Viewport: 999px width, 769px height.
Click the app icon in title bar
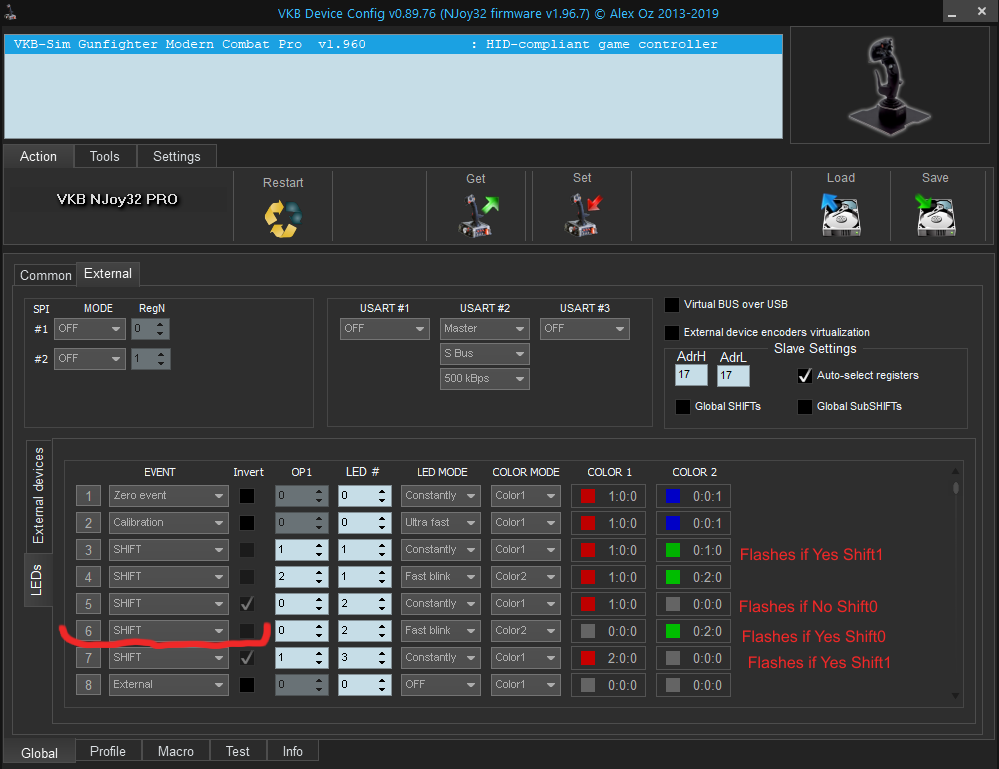[x=10, y=12]
